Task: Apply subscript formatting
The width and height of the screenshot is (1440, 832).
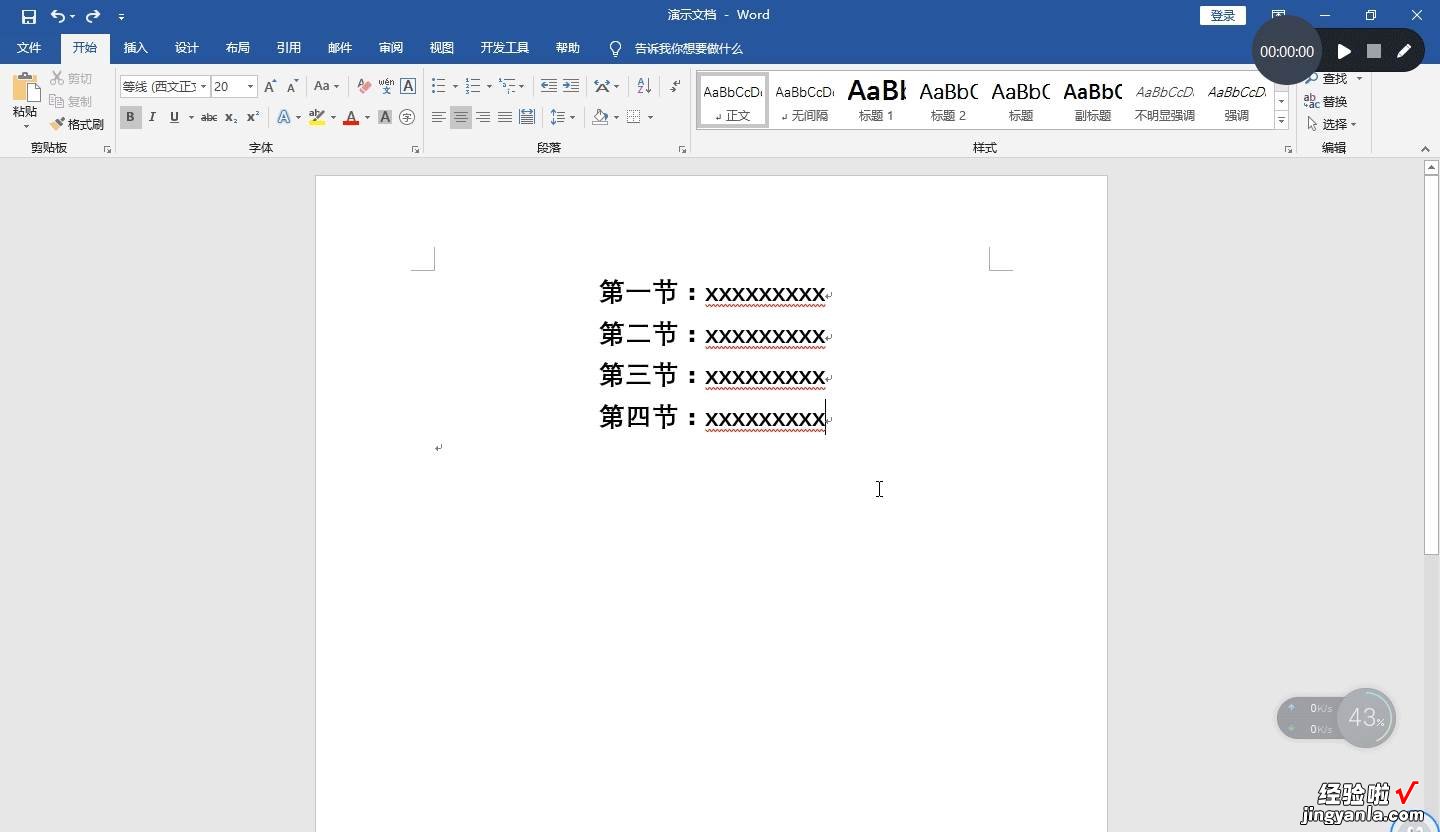Action: [231, 117]
